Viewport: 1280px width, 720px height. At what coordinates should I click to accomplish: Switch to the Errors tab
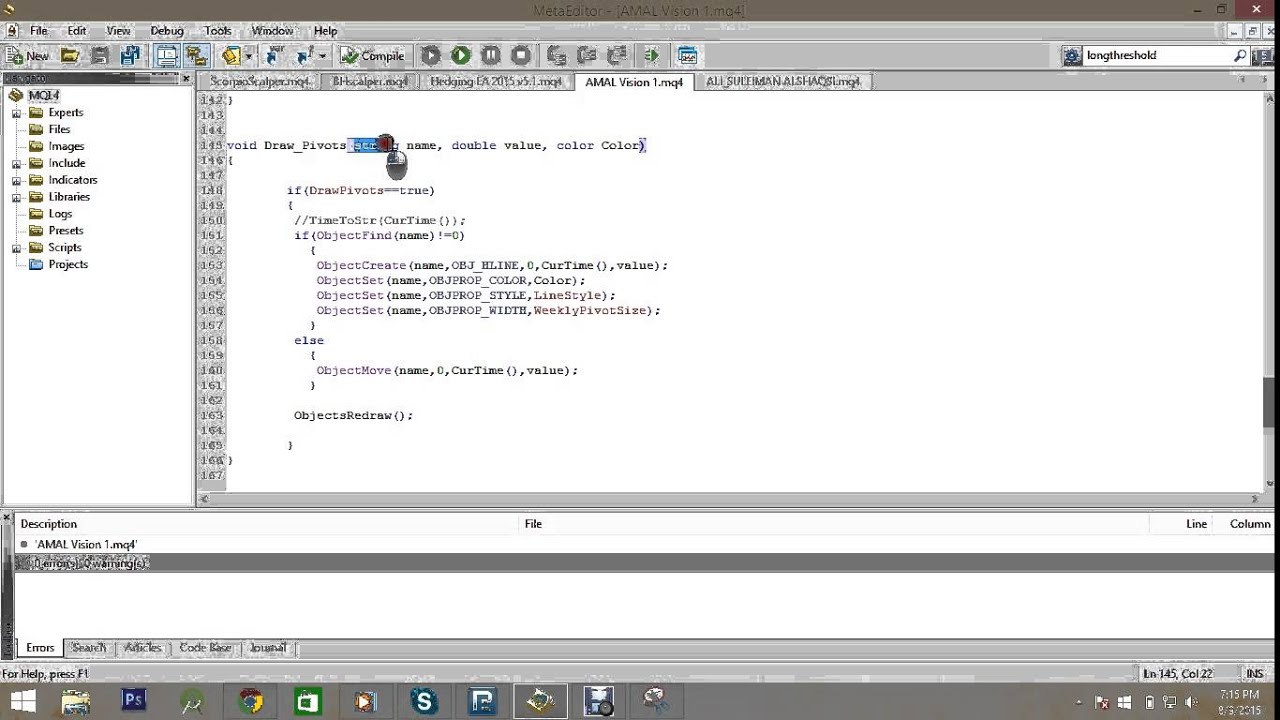pos(40,648)
